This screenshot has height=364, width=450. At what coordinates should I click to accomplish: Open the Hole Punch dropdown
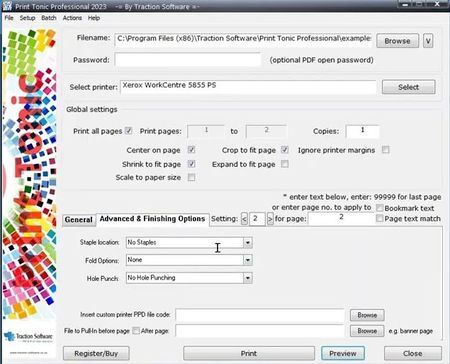coord(248,278)
